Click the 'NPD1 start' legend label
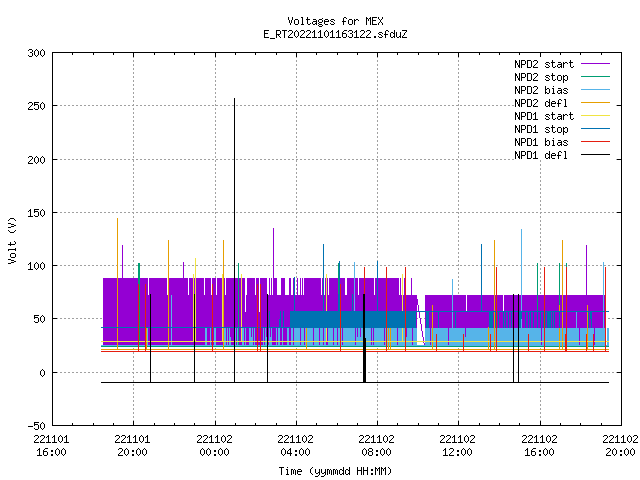The width and height of the screenshot is (640, 480). (544, 116)
